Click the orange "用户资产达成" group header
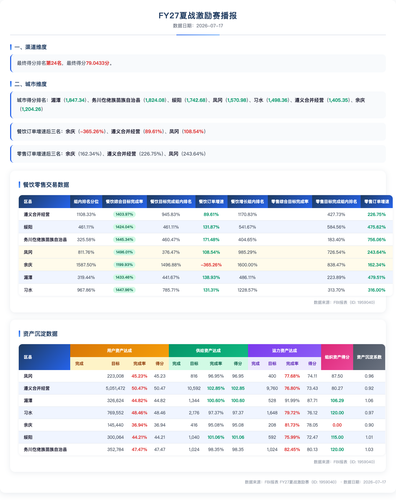This screenshot has height=500, width=396. click(119, 351)
